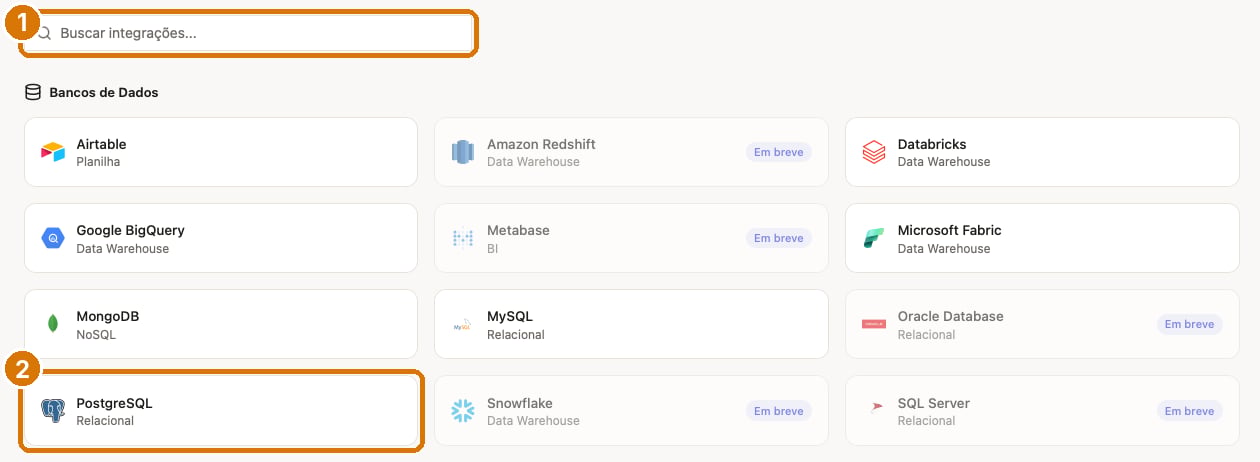Click the NoSQL label under MongoDB
The image size is (1260, 462).
(x=96, y=335)
